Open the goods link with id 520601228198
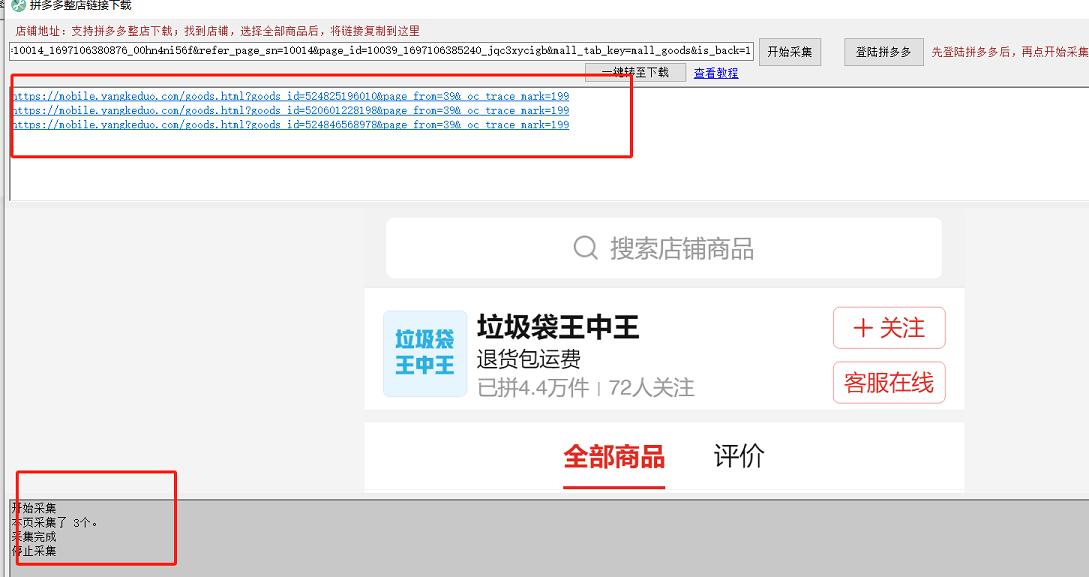Viewport: 1089px width, 577px height. [290, 110]
